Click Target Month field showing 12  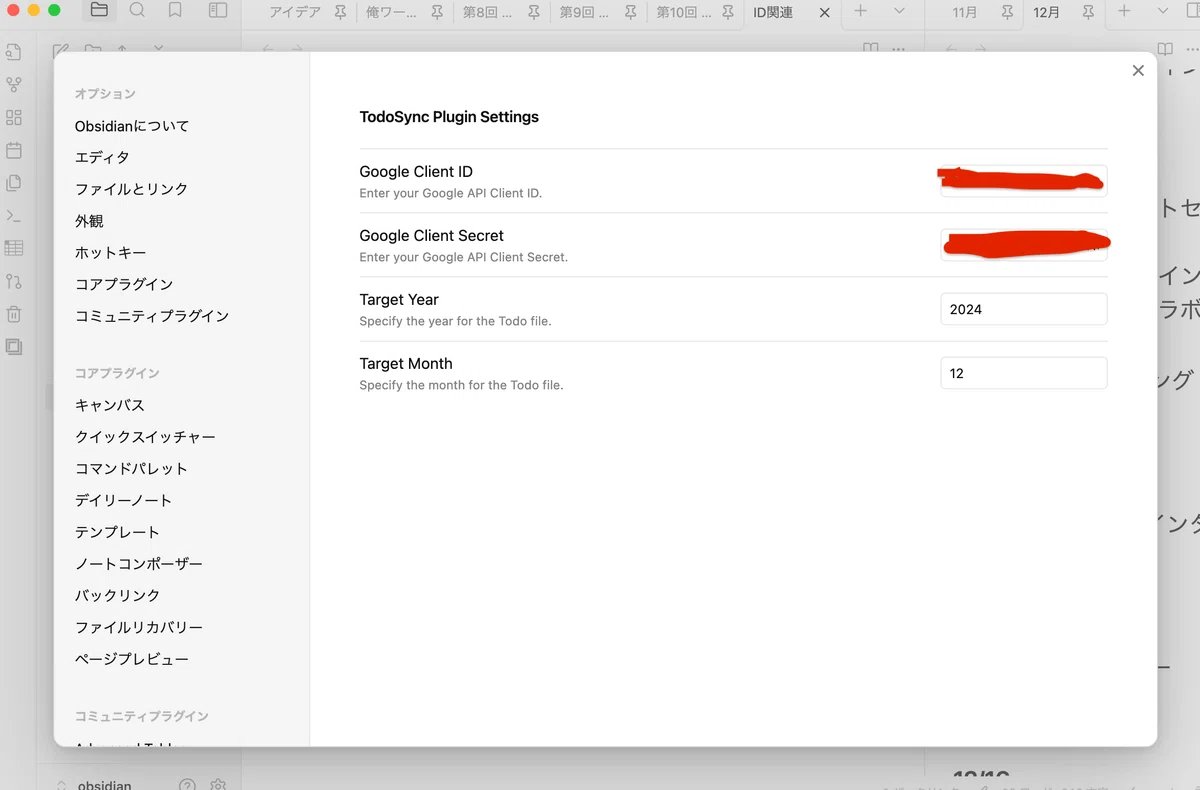[1024, 373]
